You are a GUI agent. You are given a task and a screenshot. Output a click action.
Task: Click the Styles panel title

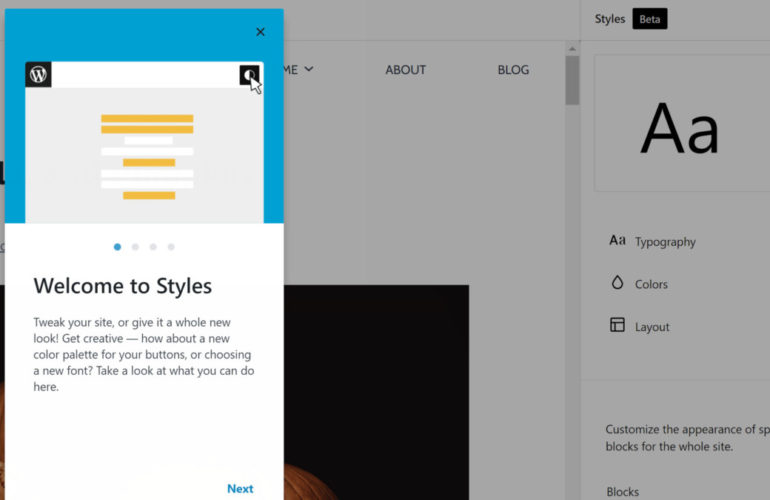(x=609, y=19)
